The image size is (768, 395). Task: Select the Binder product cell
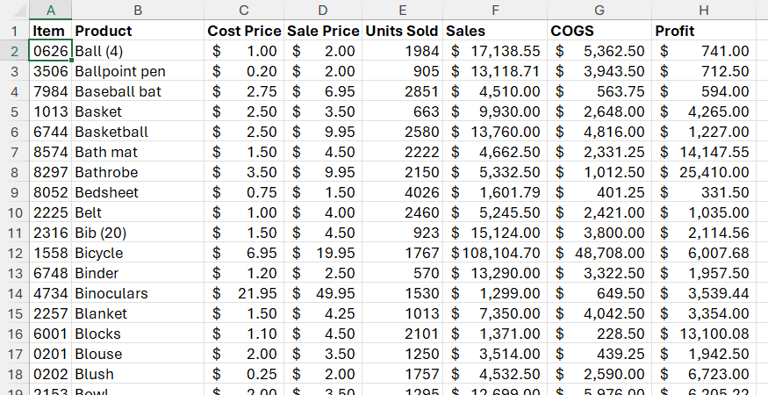point(138,273)
